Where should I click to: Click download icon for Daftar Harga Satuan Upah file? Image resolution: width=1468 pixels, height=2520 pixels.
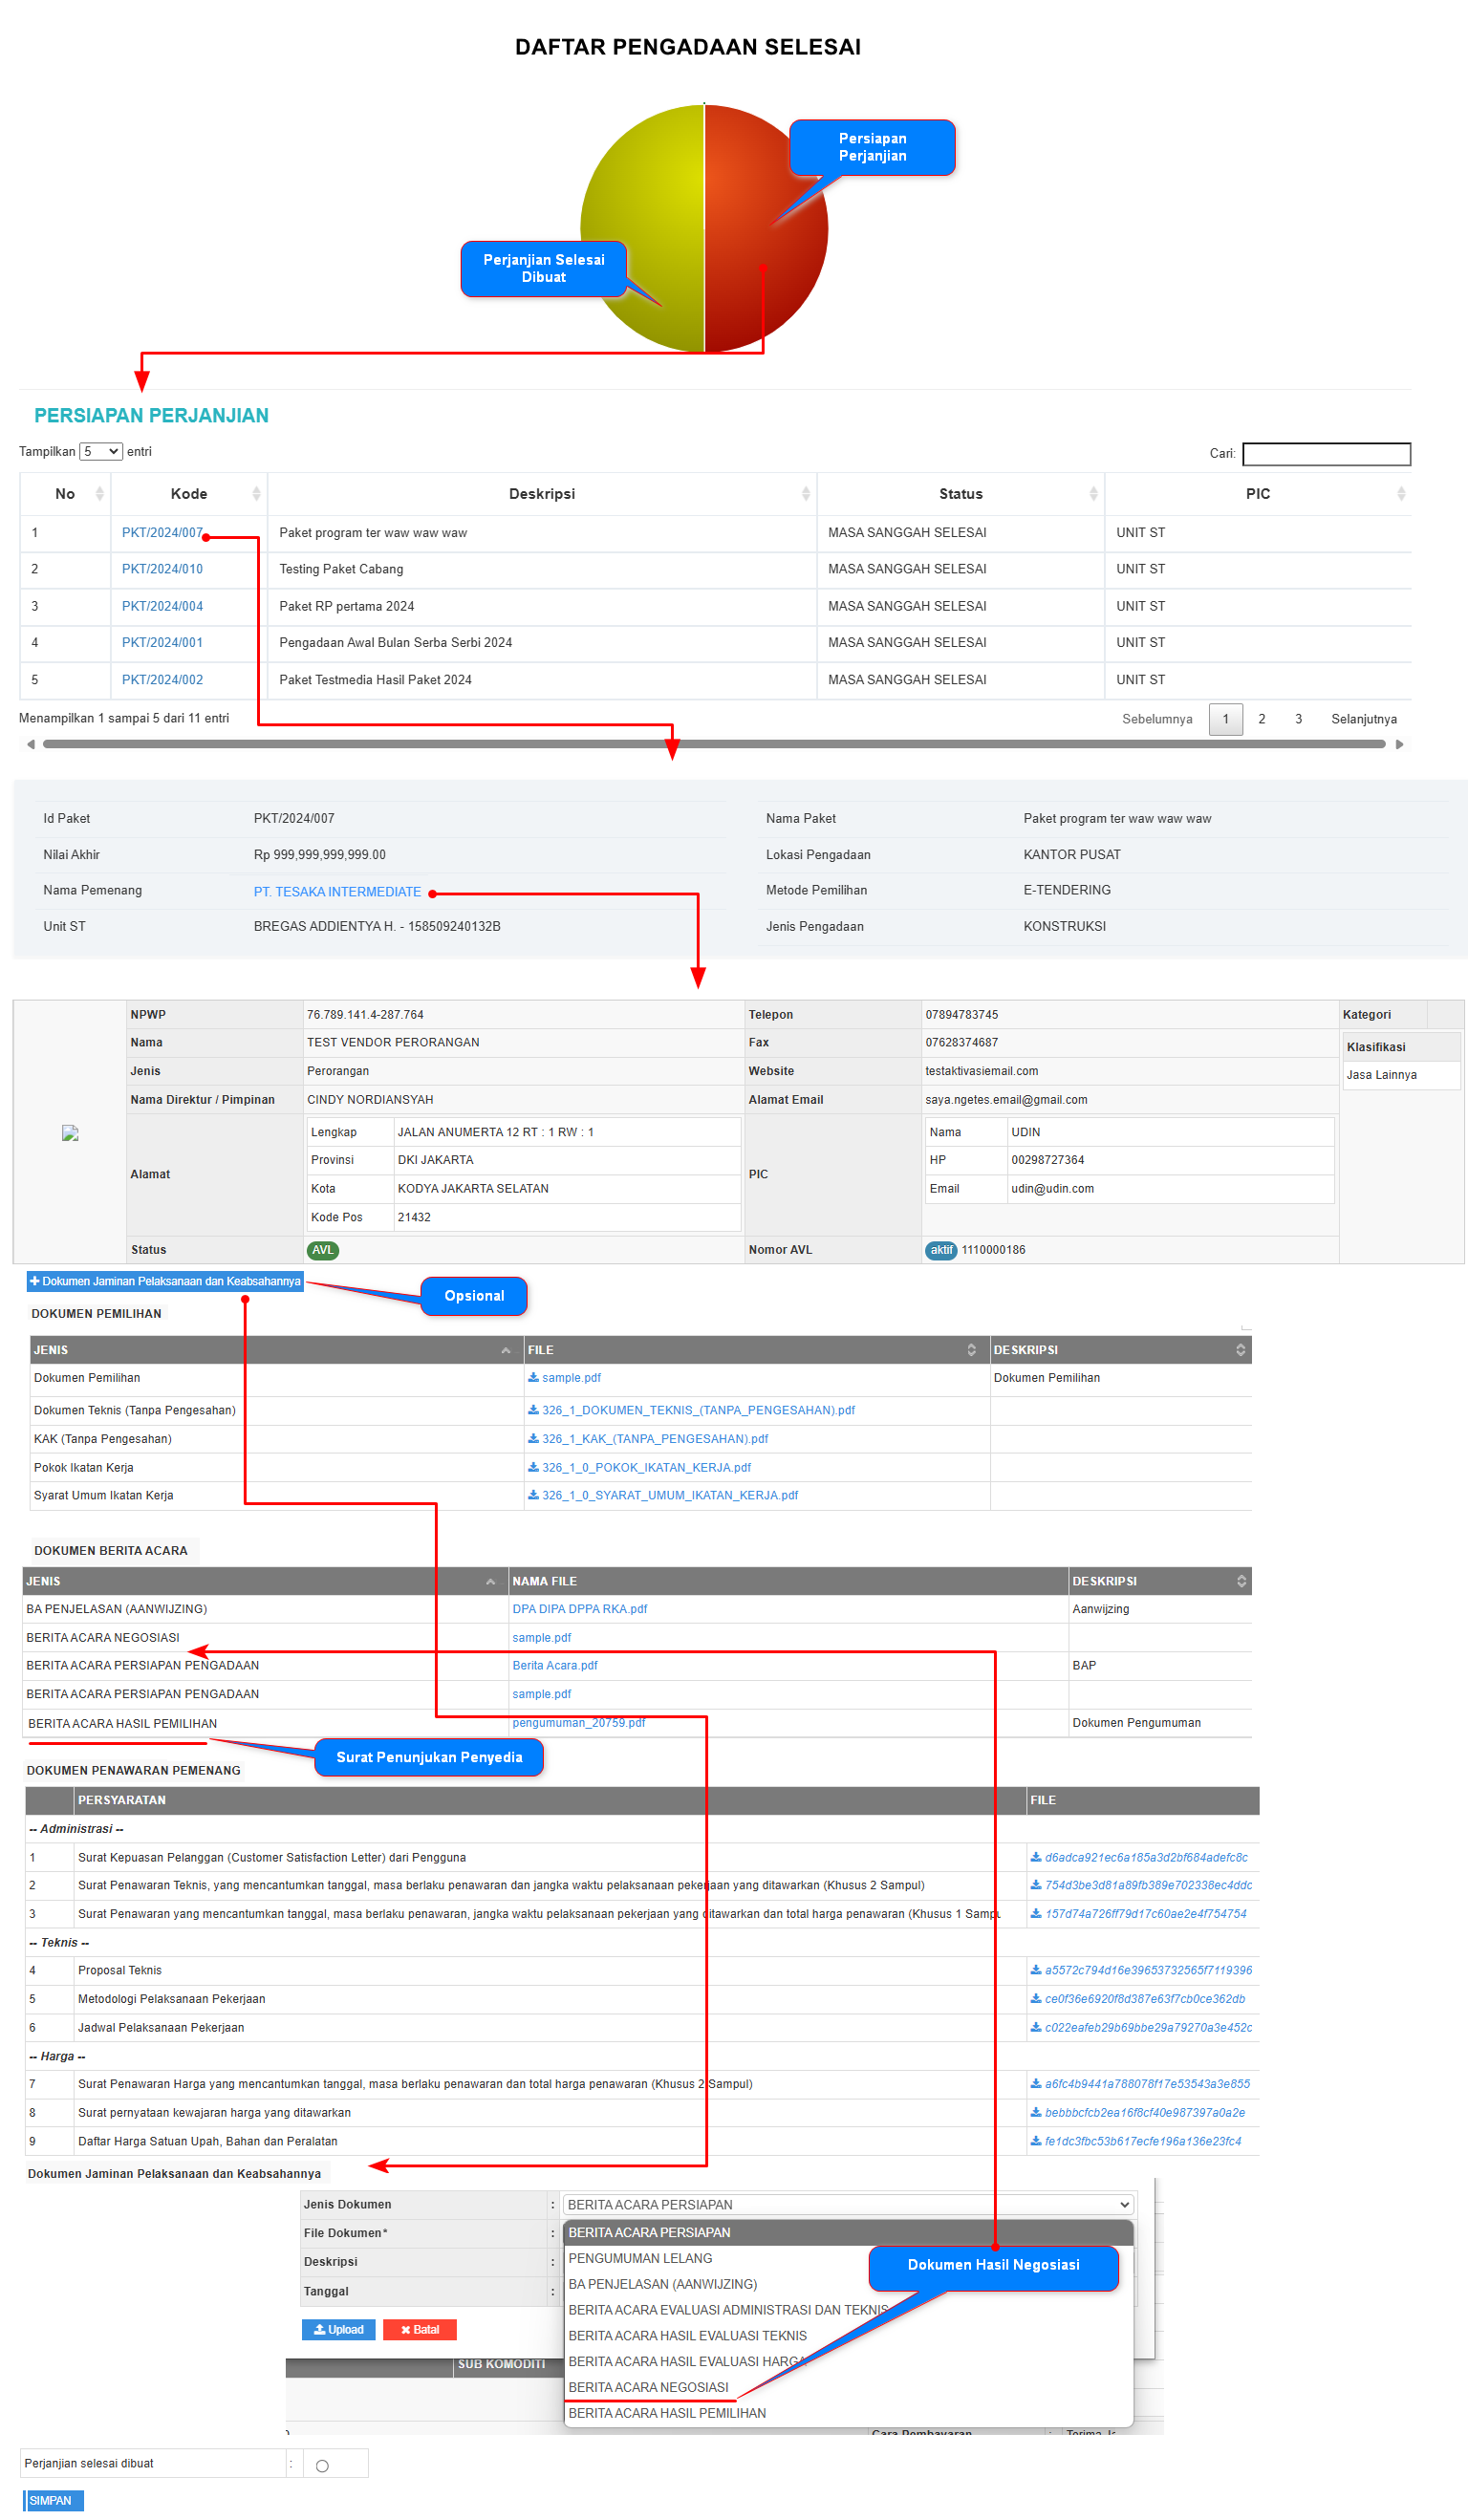click(1036, 2142)
